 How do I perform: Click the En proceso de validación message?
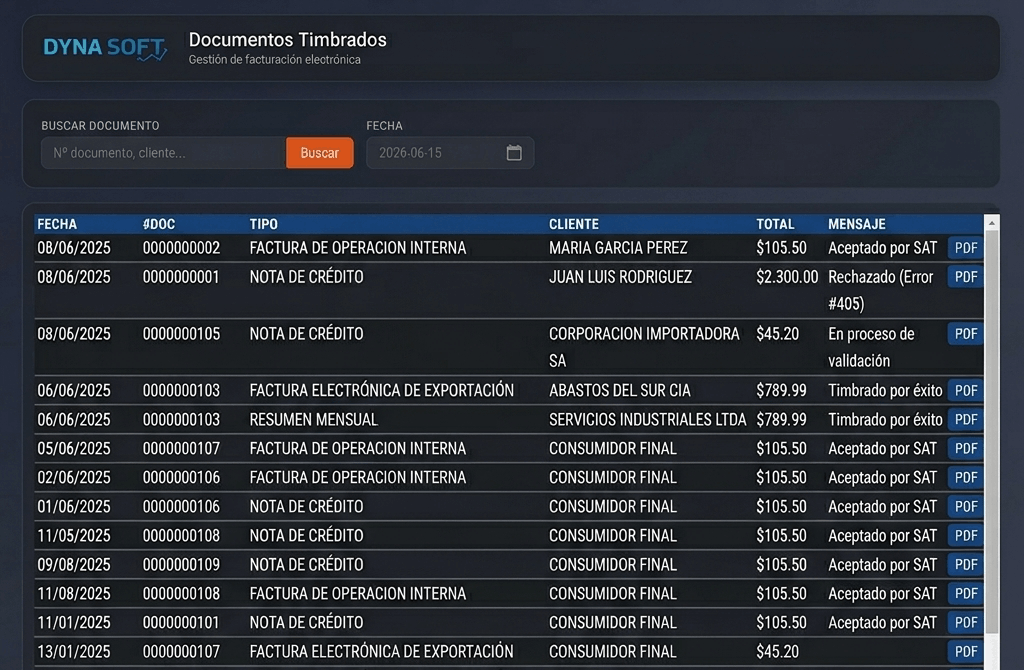pyautogui.click(x=871, y=347)
